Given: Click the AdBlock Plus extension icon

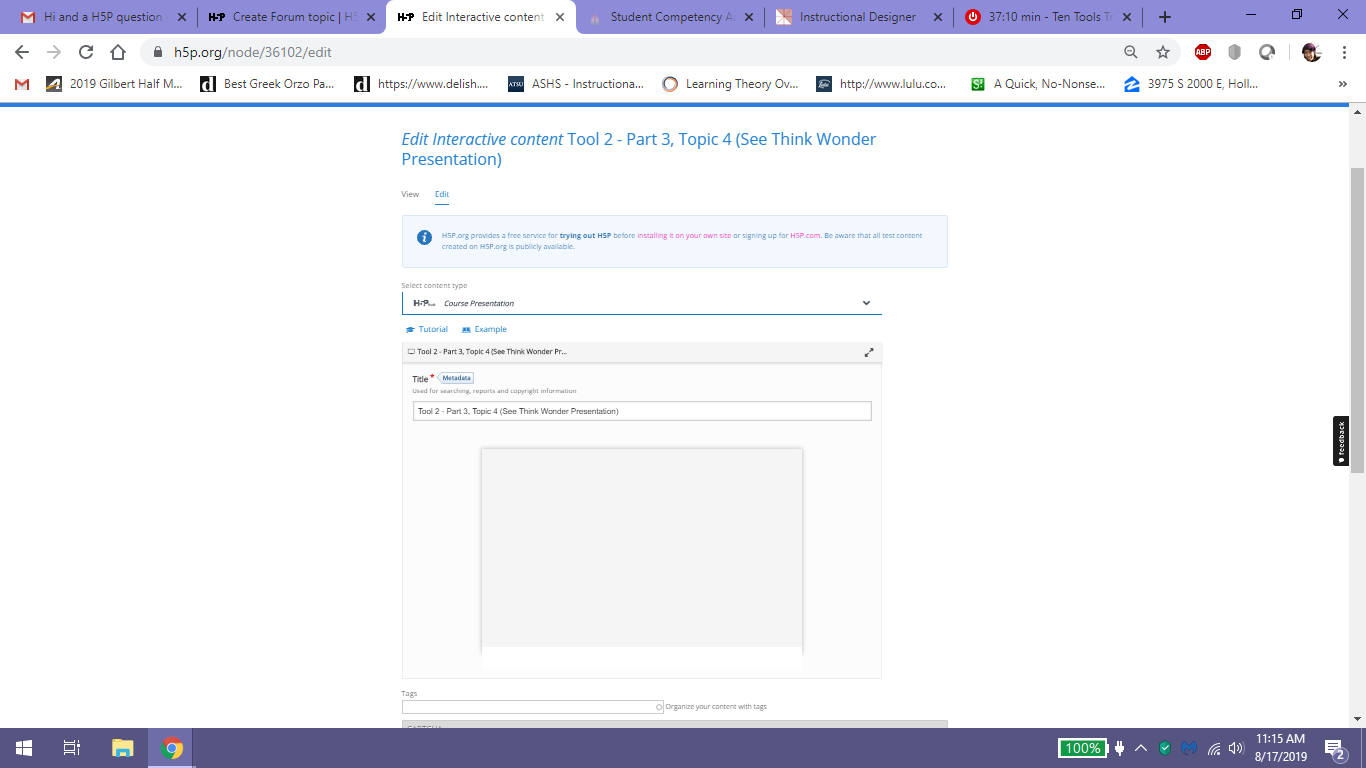Looking at the screenshot, I should pos(1201,51).
